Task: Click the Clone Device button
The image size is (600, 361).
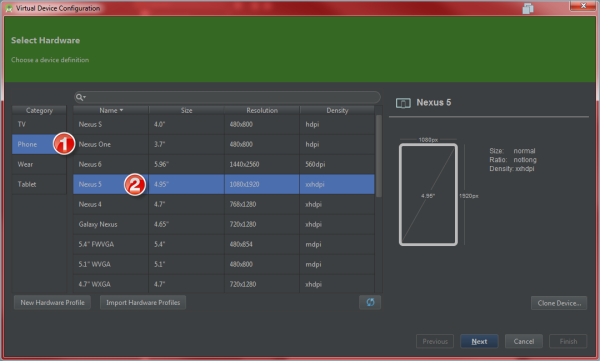Action: pos(559,303)
